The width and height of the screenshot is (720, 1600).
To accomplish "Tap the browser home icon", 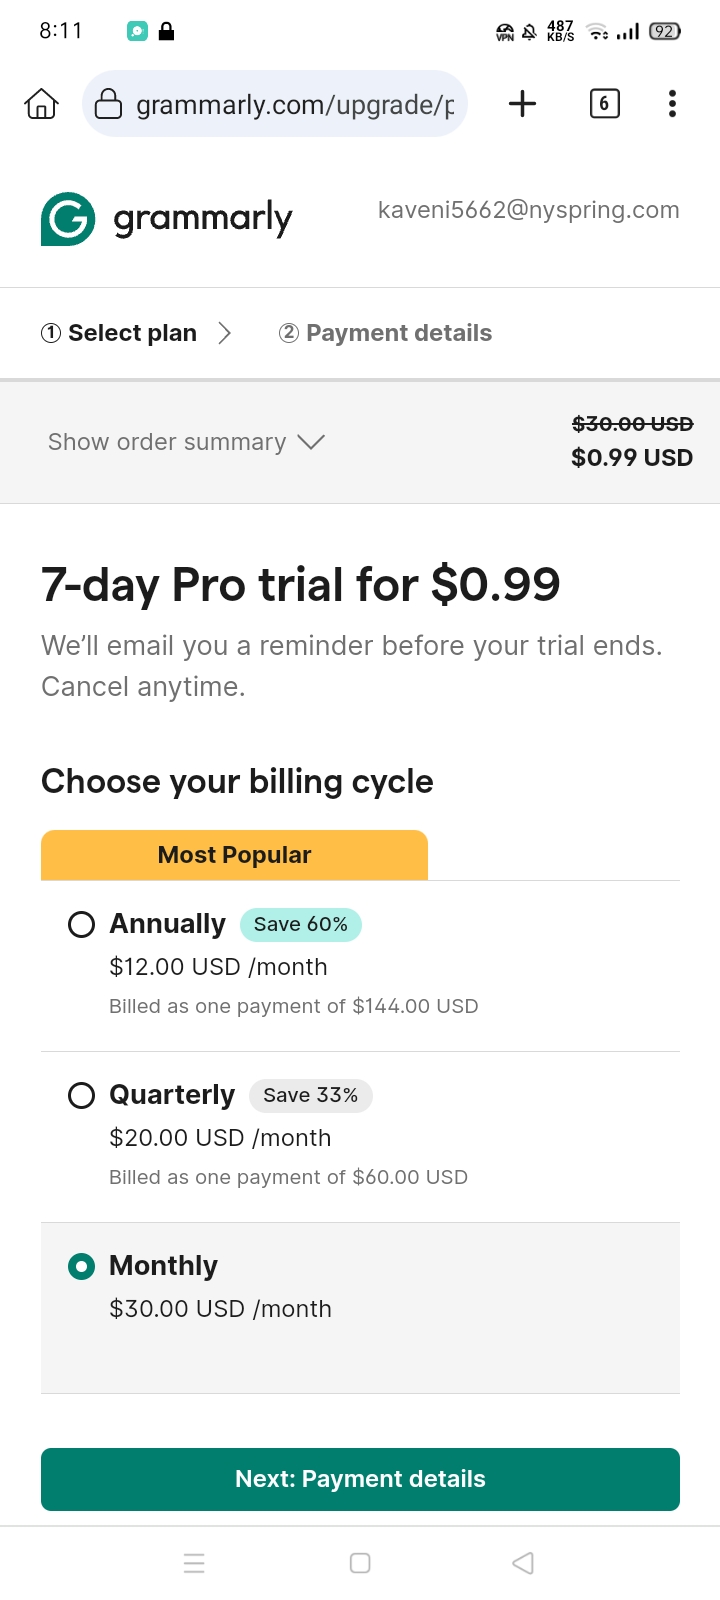I will 41,104.
